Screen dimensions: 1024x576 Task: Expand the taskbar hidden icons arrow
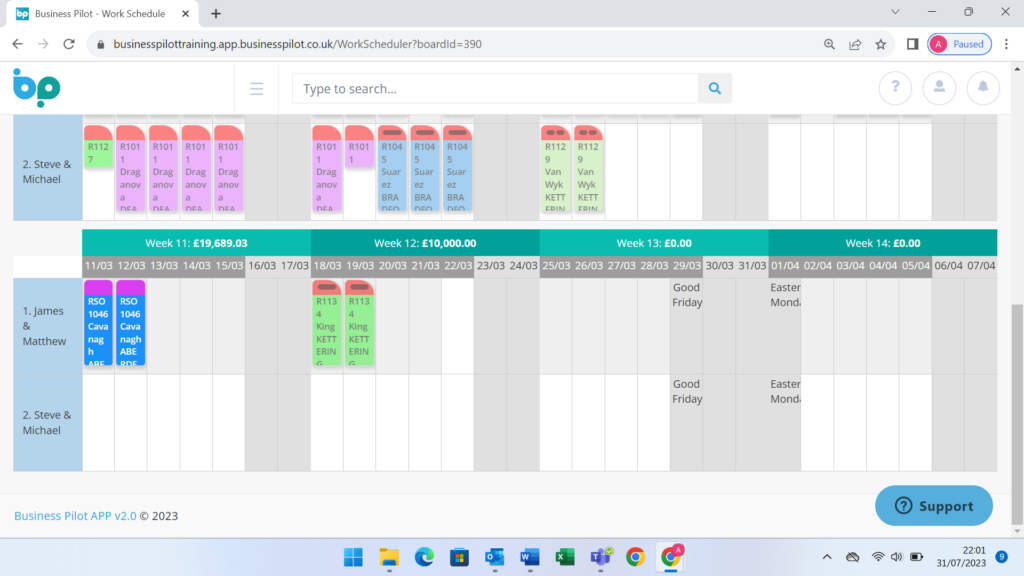[x=827, y=557]
